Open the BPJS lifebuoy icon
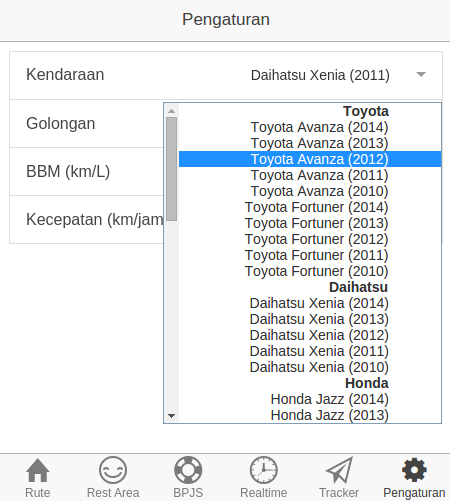The width and height of the screenshot is (450, 501). (188, 470)
